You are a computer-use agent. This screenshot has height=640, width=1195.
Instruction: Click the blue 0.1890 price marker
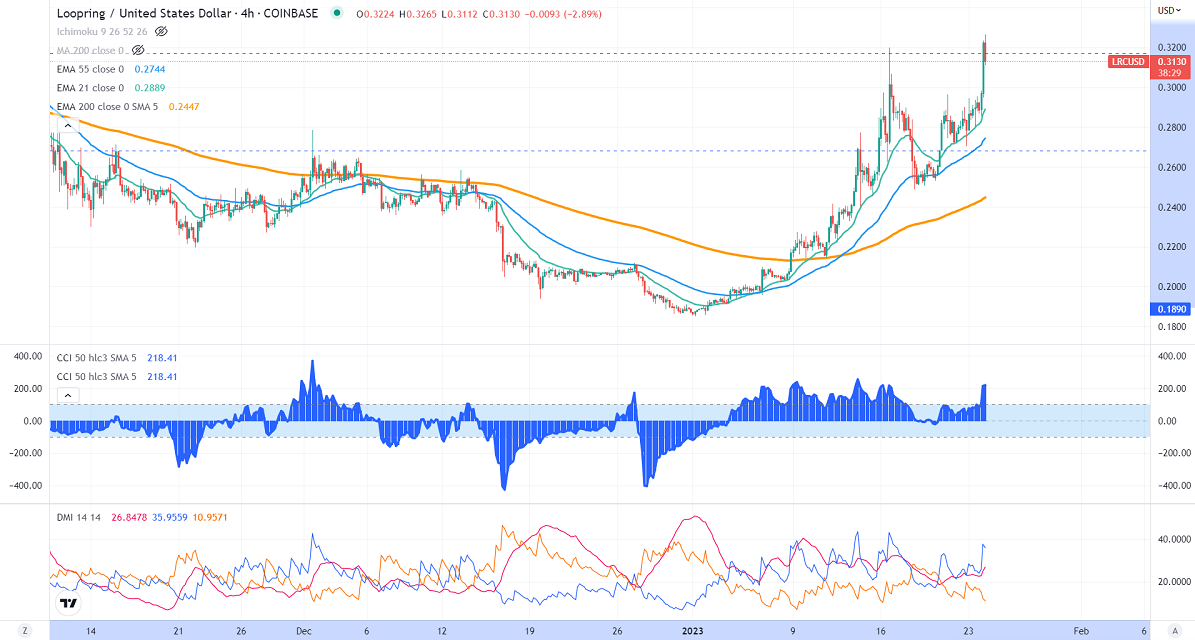point(1172,309)
